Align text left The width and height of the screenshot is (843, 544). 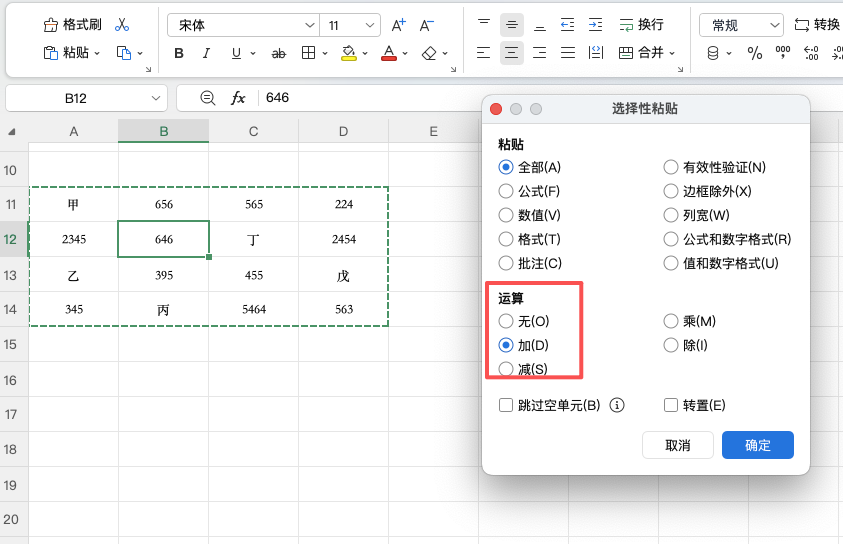point(483,53)
